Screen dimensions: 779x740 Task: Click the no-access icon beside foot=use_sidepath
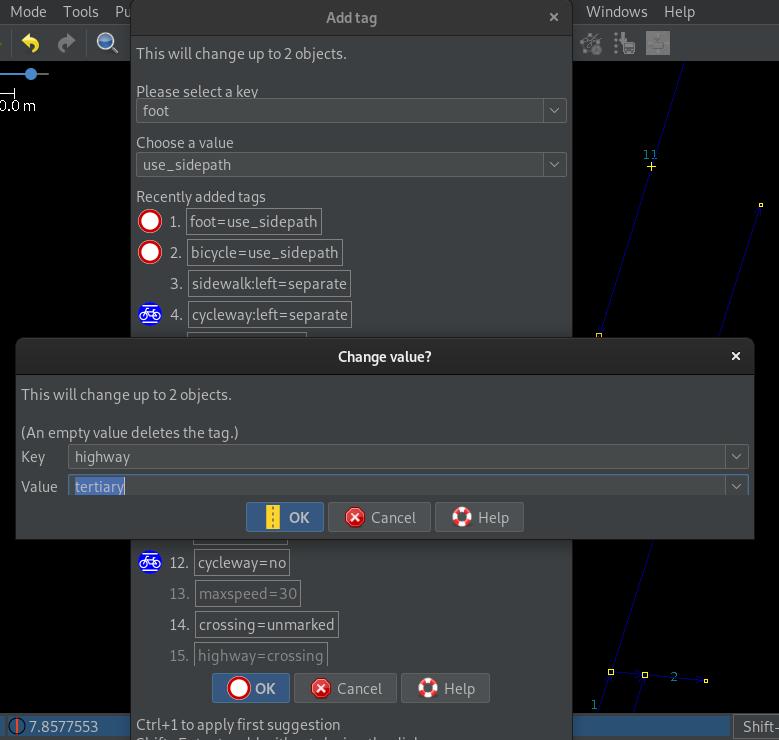150,222
